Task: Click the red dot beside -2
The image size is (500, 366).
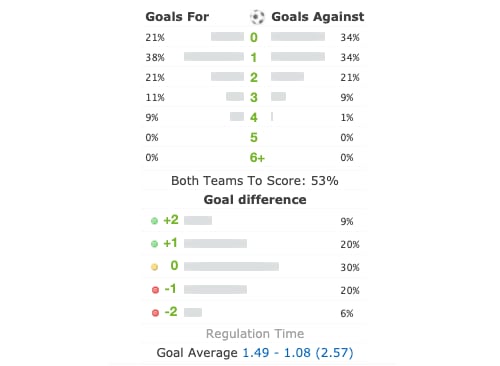Action: [155, 313]
